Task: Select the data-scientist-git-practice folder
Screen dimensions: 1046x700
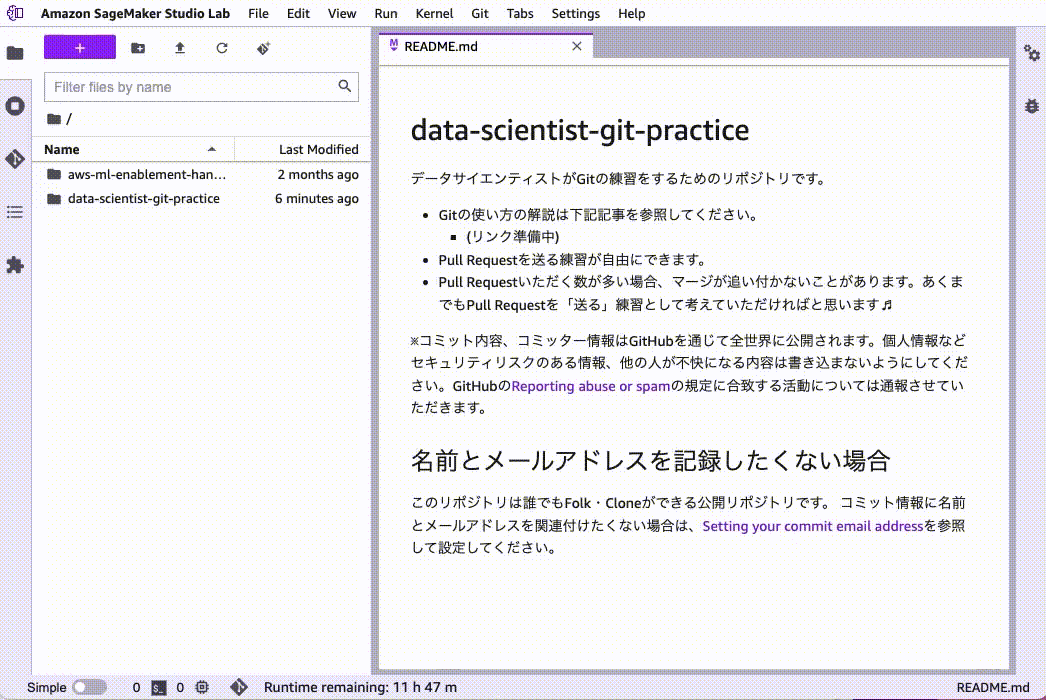Action: (201, 199)
